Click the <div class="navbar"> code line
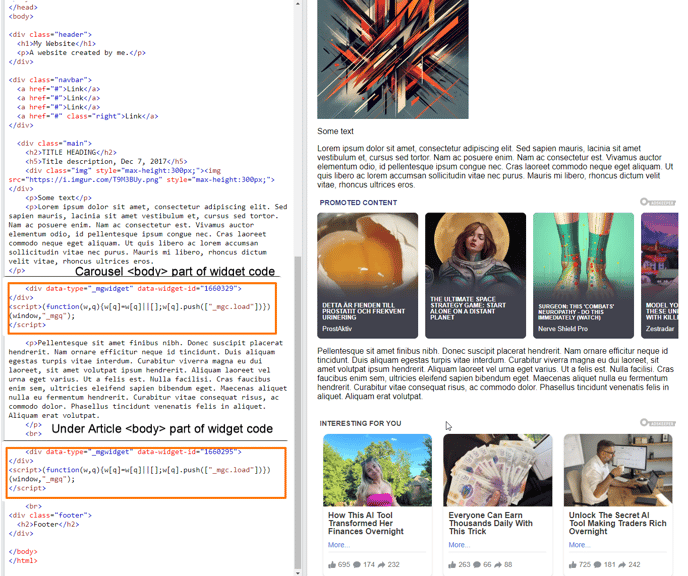The image size is (688, 576). 50,80
